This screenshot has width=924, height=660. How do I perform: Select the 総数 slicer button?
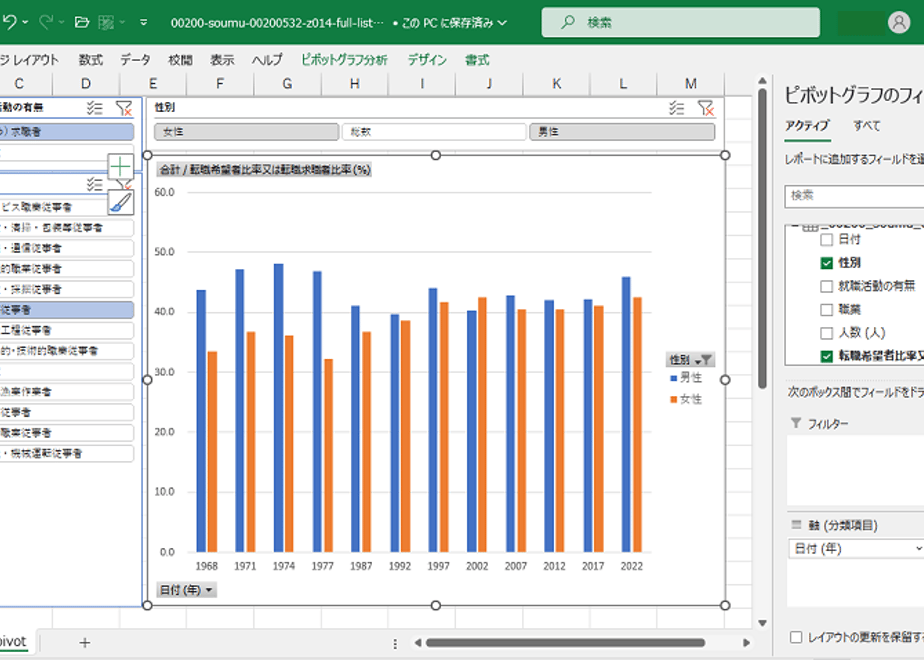tap(434, 132)
